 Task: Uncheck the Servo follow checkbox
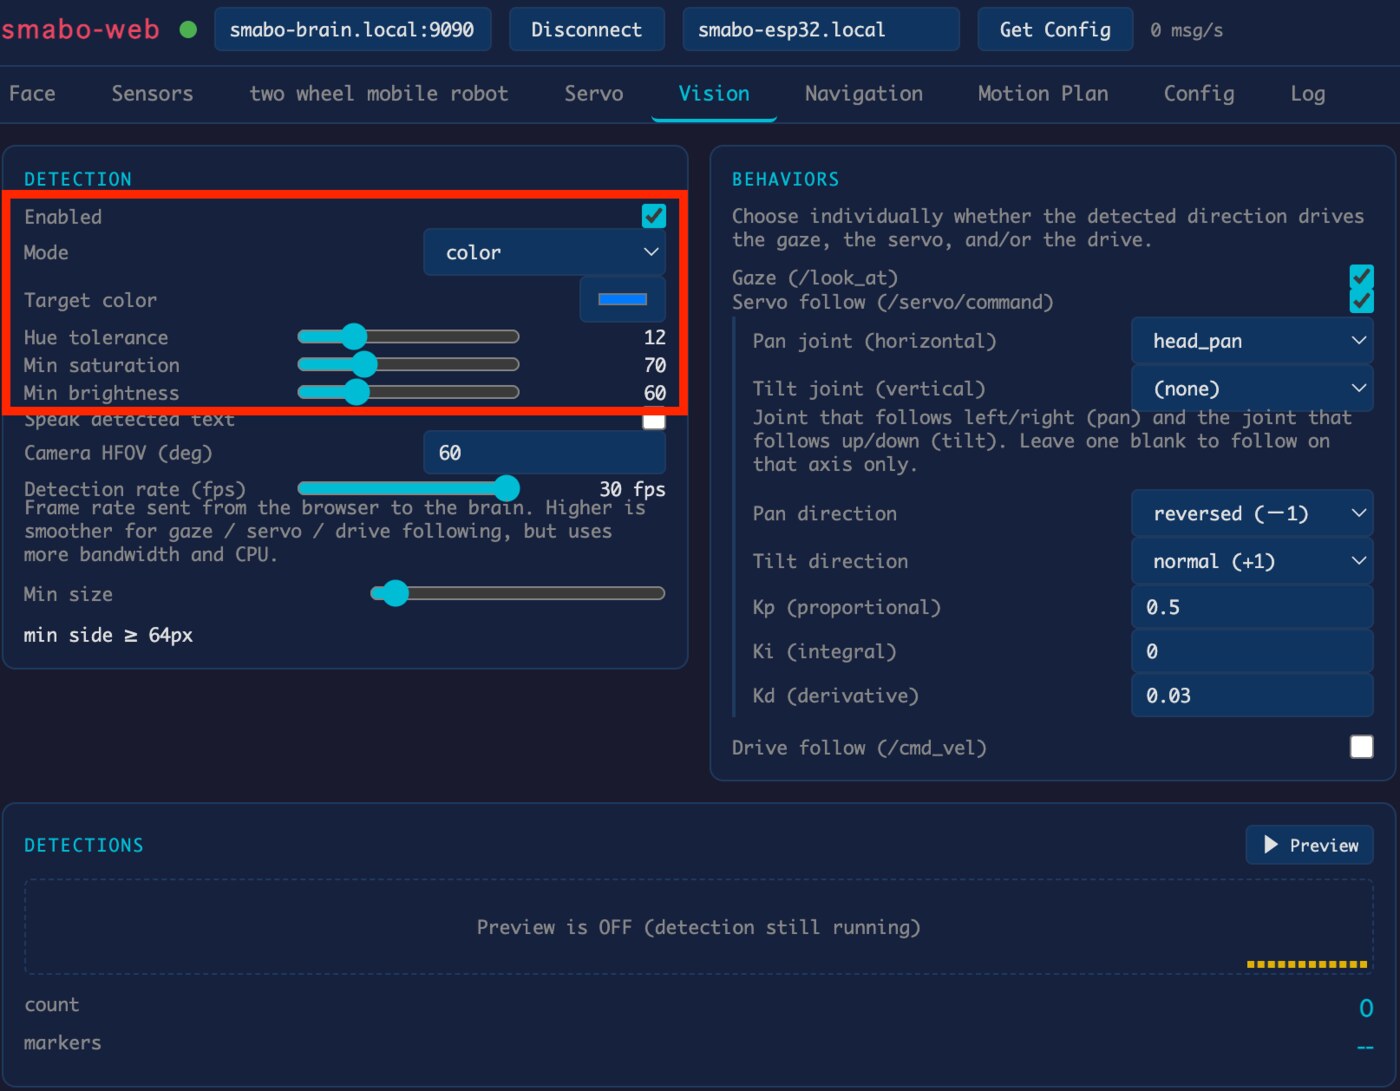click(1361, 301)
